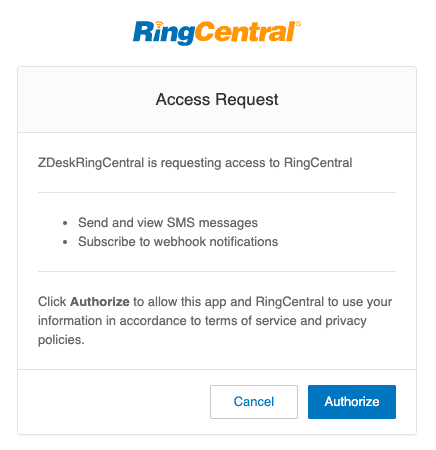The image size is (436, 450).
Task: Click the Authorize button
Action: (352, 402)
